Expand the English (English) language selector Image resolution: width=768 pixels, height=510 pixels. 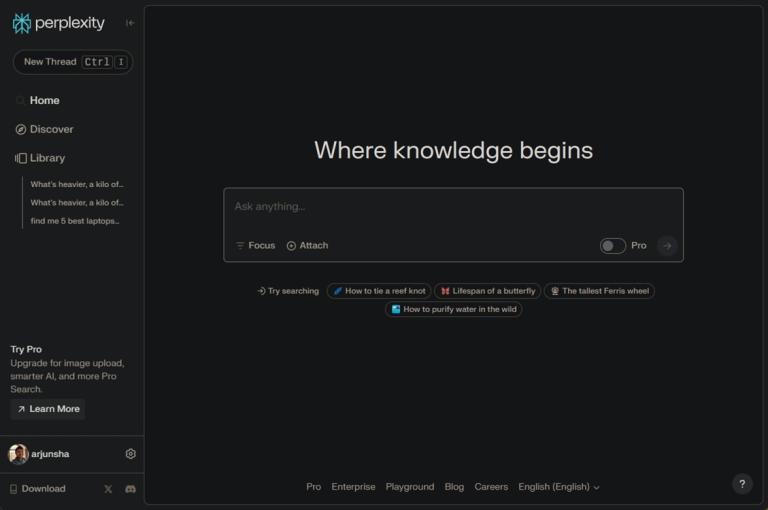pyautogui.click(x=558, y=487)
